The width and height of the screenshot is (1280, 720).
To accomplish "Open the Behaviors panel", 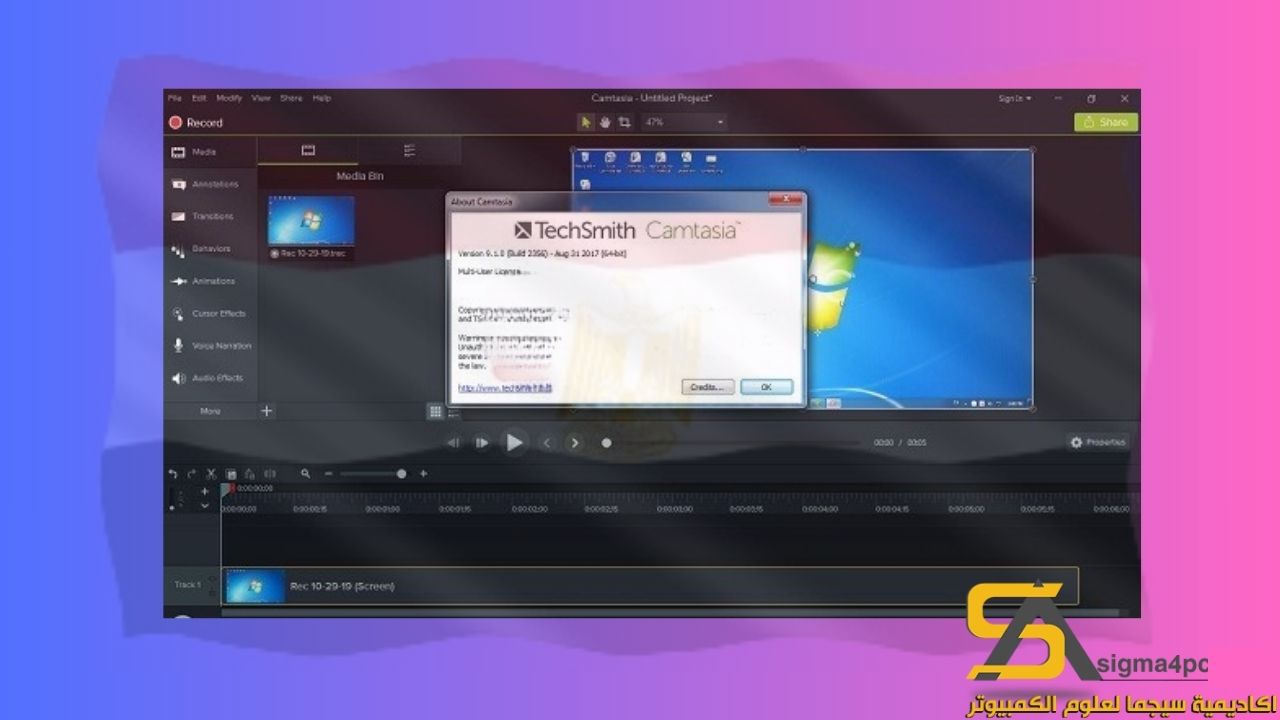I will (x=210, y=249).
